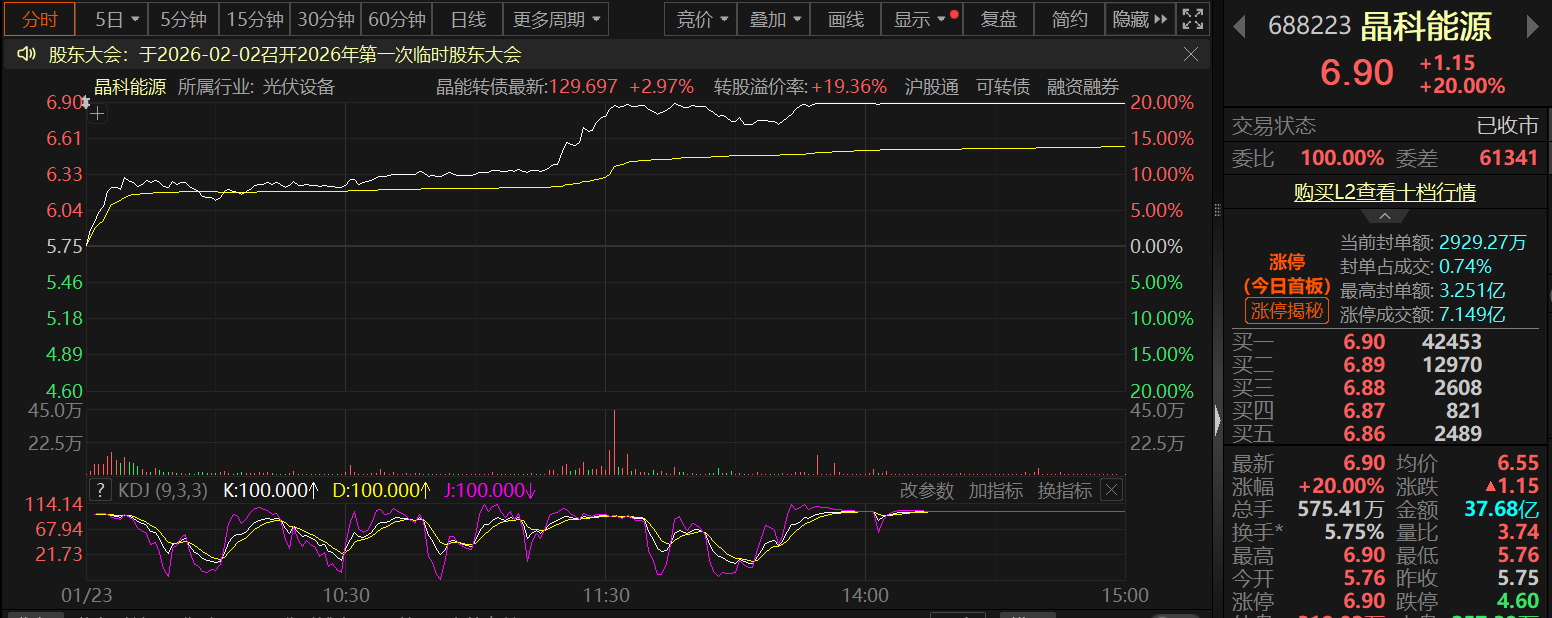Viewport: 1552px width, 618px height.
Task: Click the speaker announcement icon
Action: tap(27, 55)
